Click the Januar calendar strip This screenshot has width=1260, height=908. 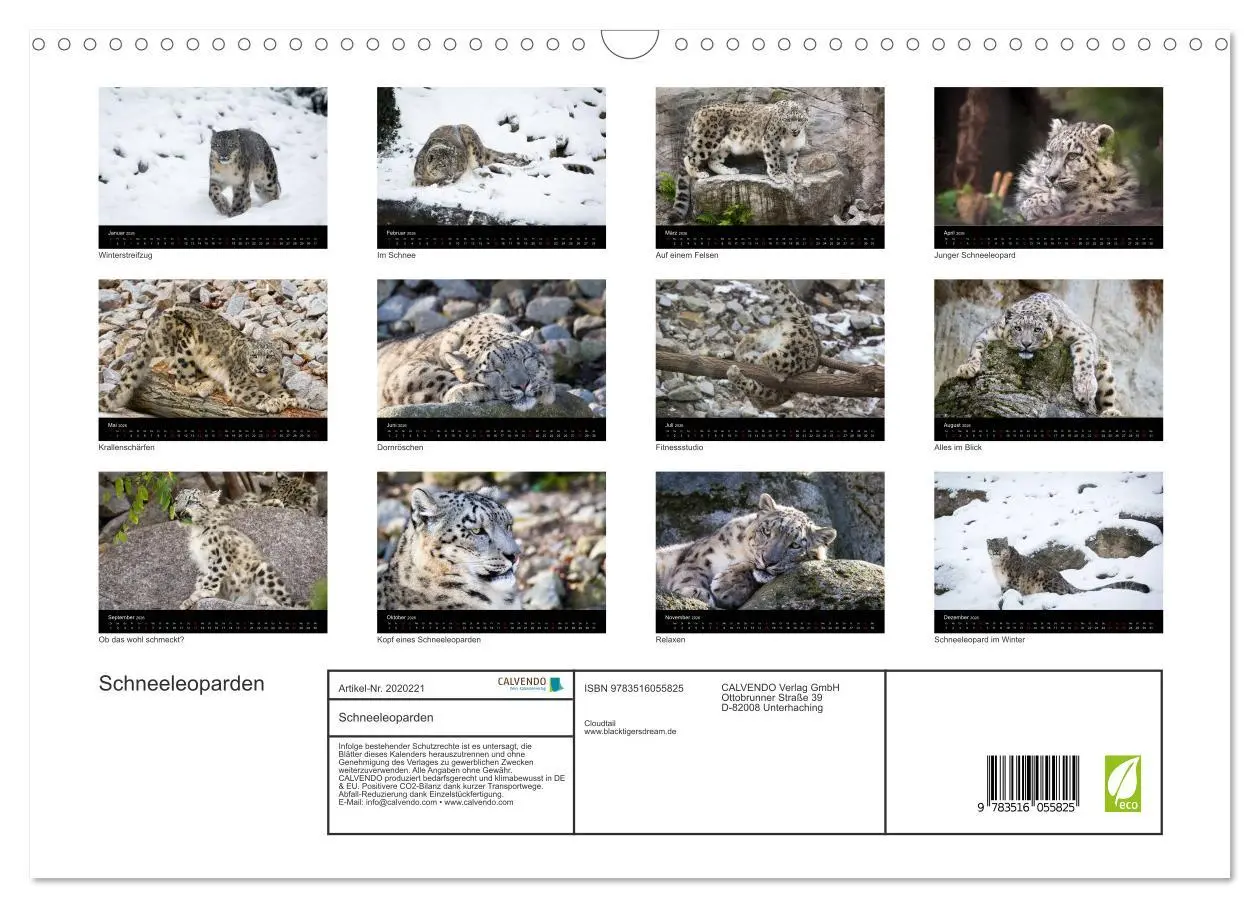click(213, 237)
